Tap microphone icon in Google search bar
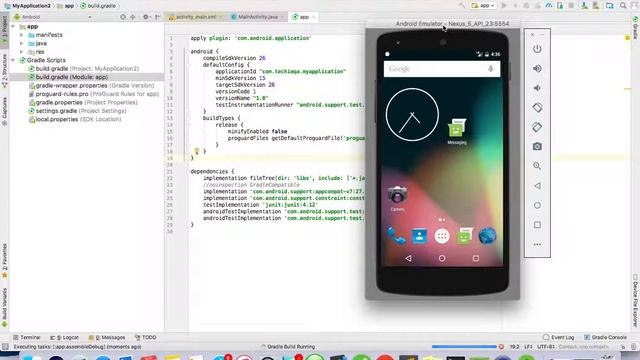Screen dimensions: 640x360 (x=491, y=69)
